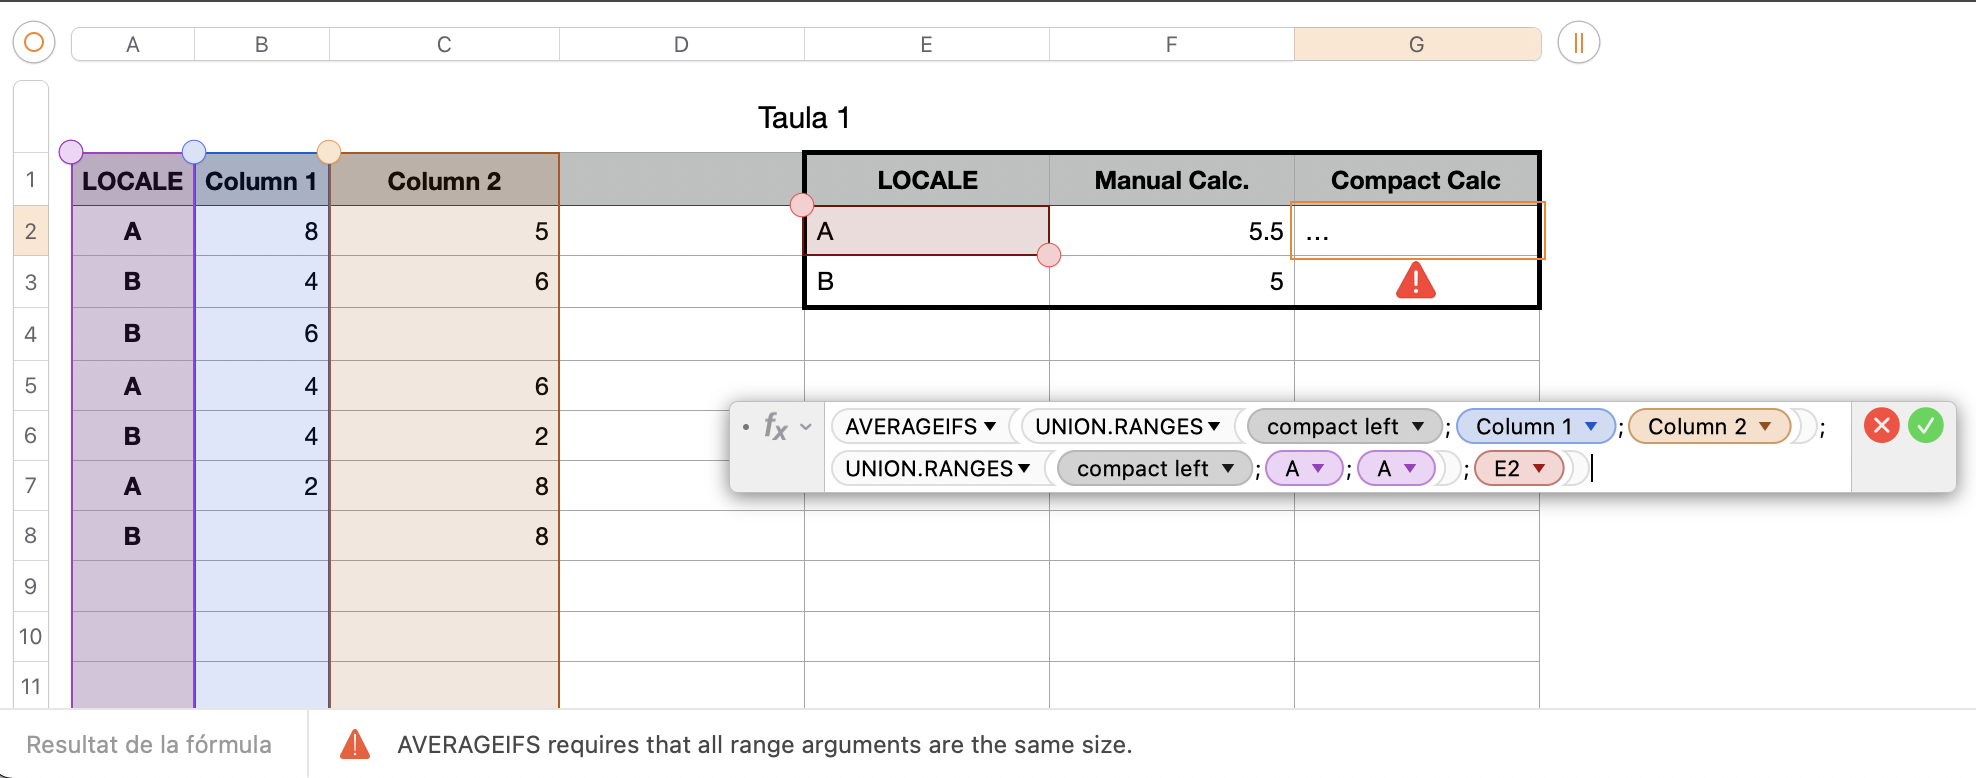Image resolution: width=1976 pixels, height=778 pixels.
Task: Open the Column 2 reference token dropdown
Action: click(x=1765, y=427)
